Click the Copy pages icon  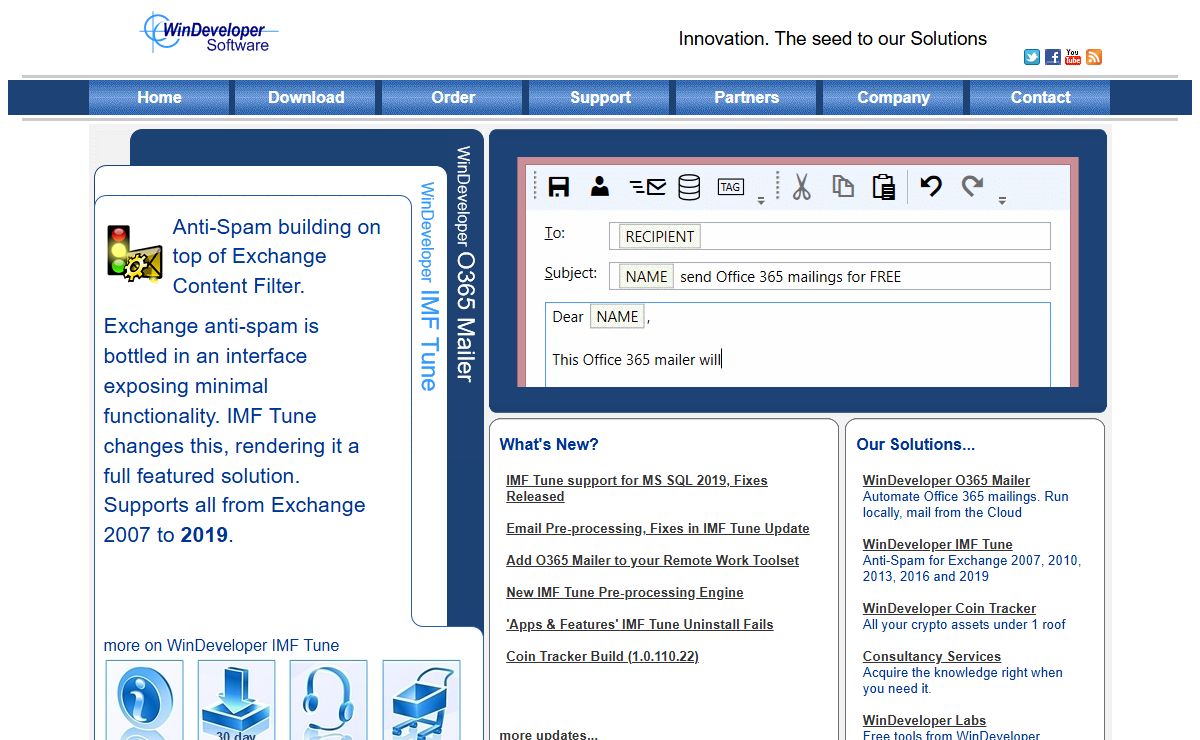coord(843,186)
